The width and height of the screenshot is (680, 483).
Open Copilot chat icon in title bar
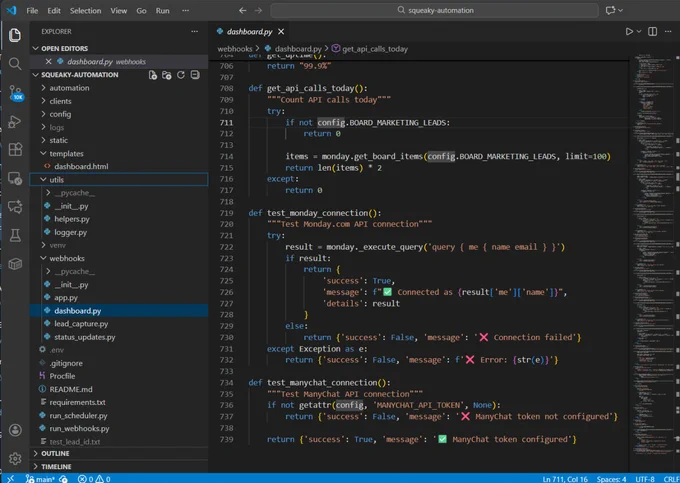pos(610,10)
